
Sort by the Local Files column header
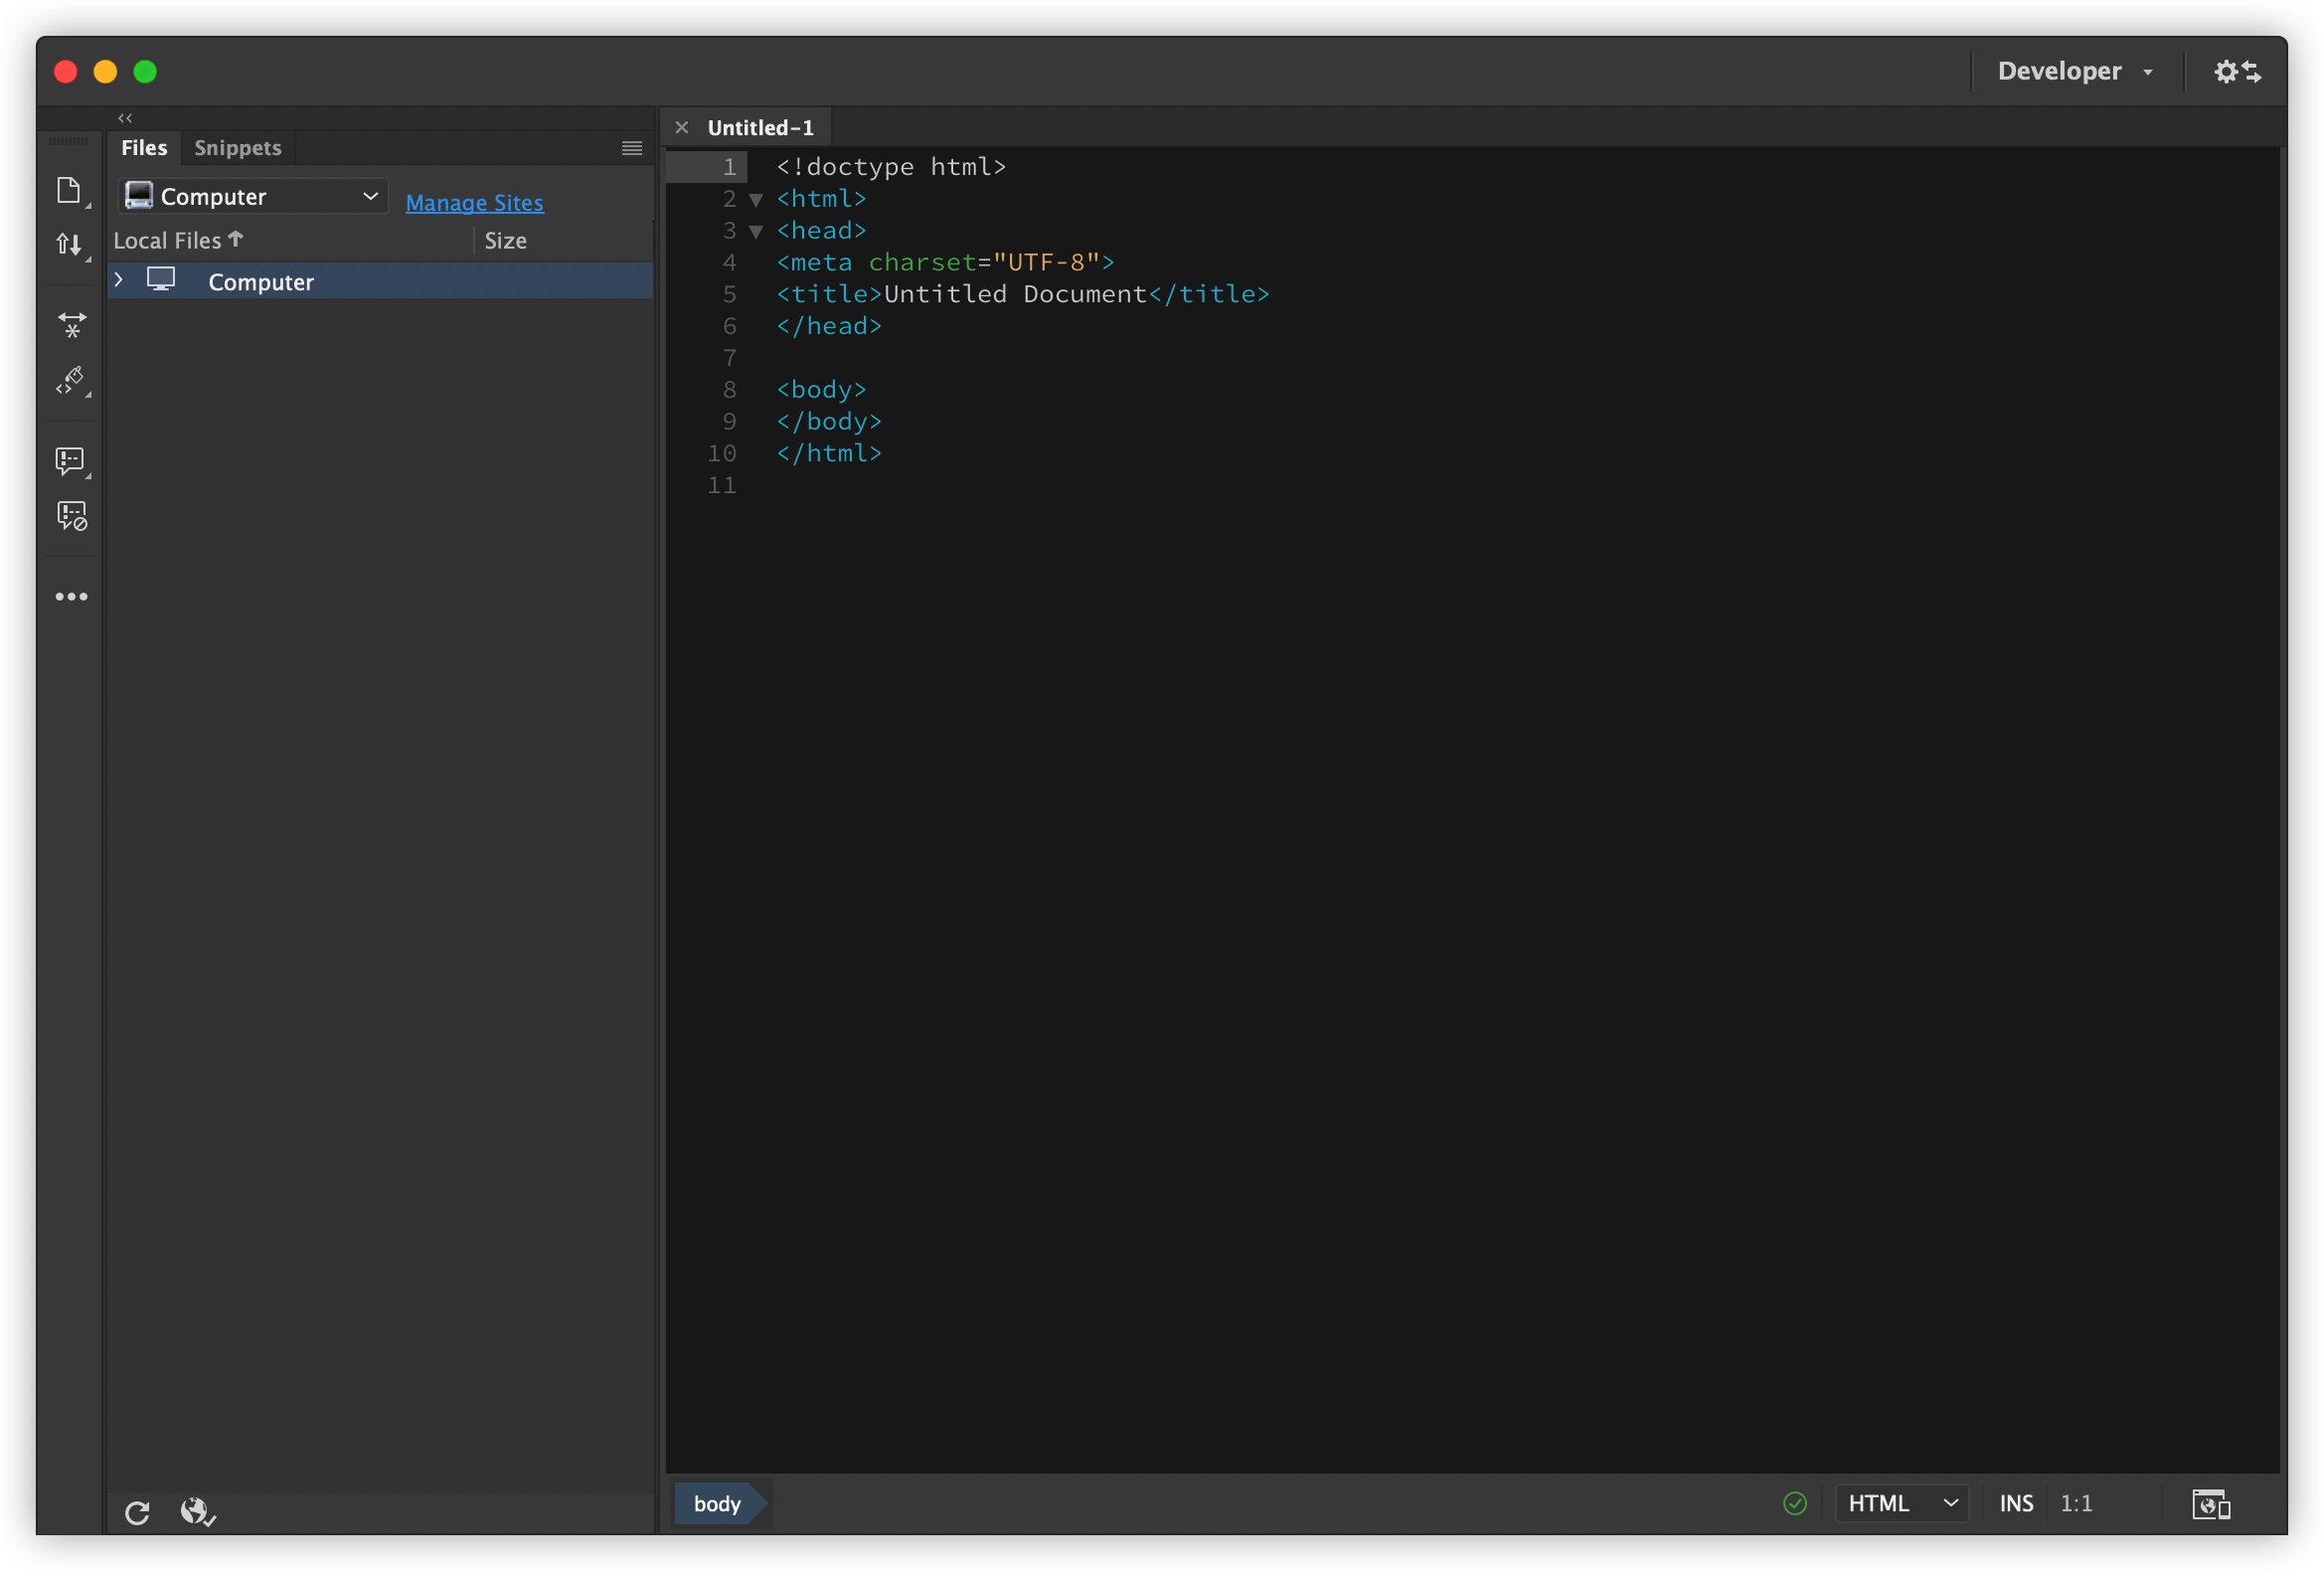pos(178,240)
